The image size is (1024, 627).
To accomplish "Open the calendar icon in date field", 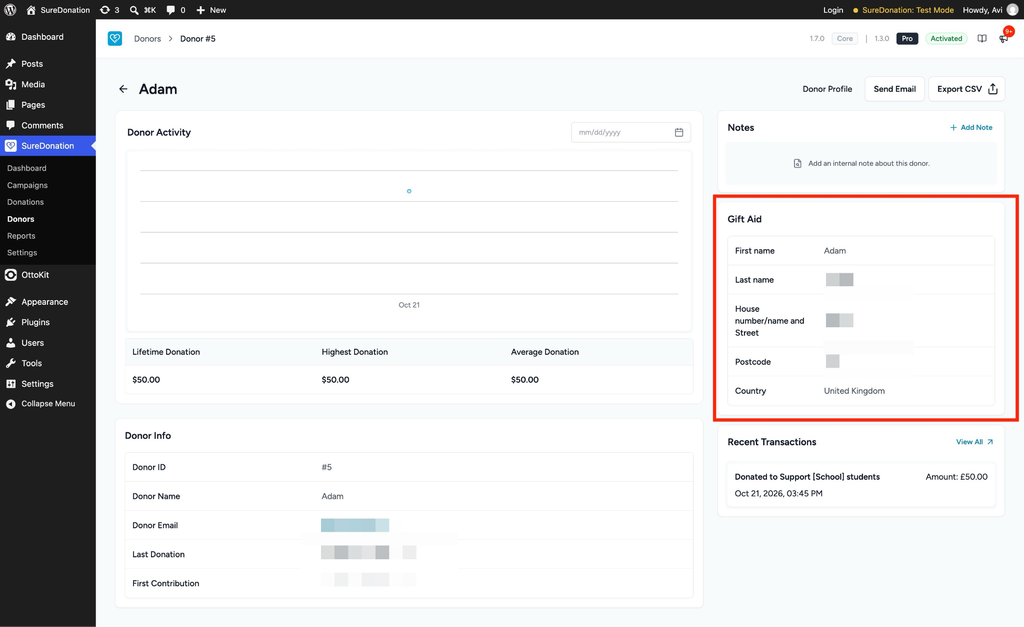I will point(679,132).
